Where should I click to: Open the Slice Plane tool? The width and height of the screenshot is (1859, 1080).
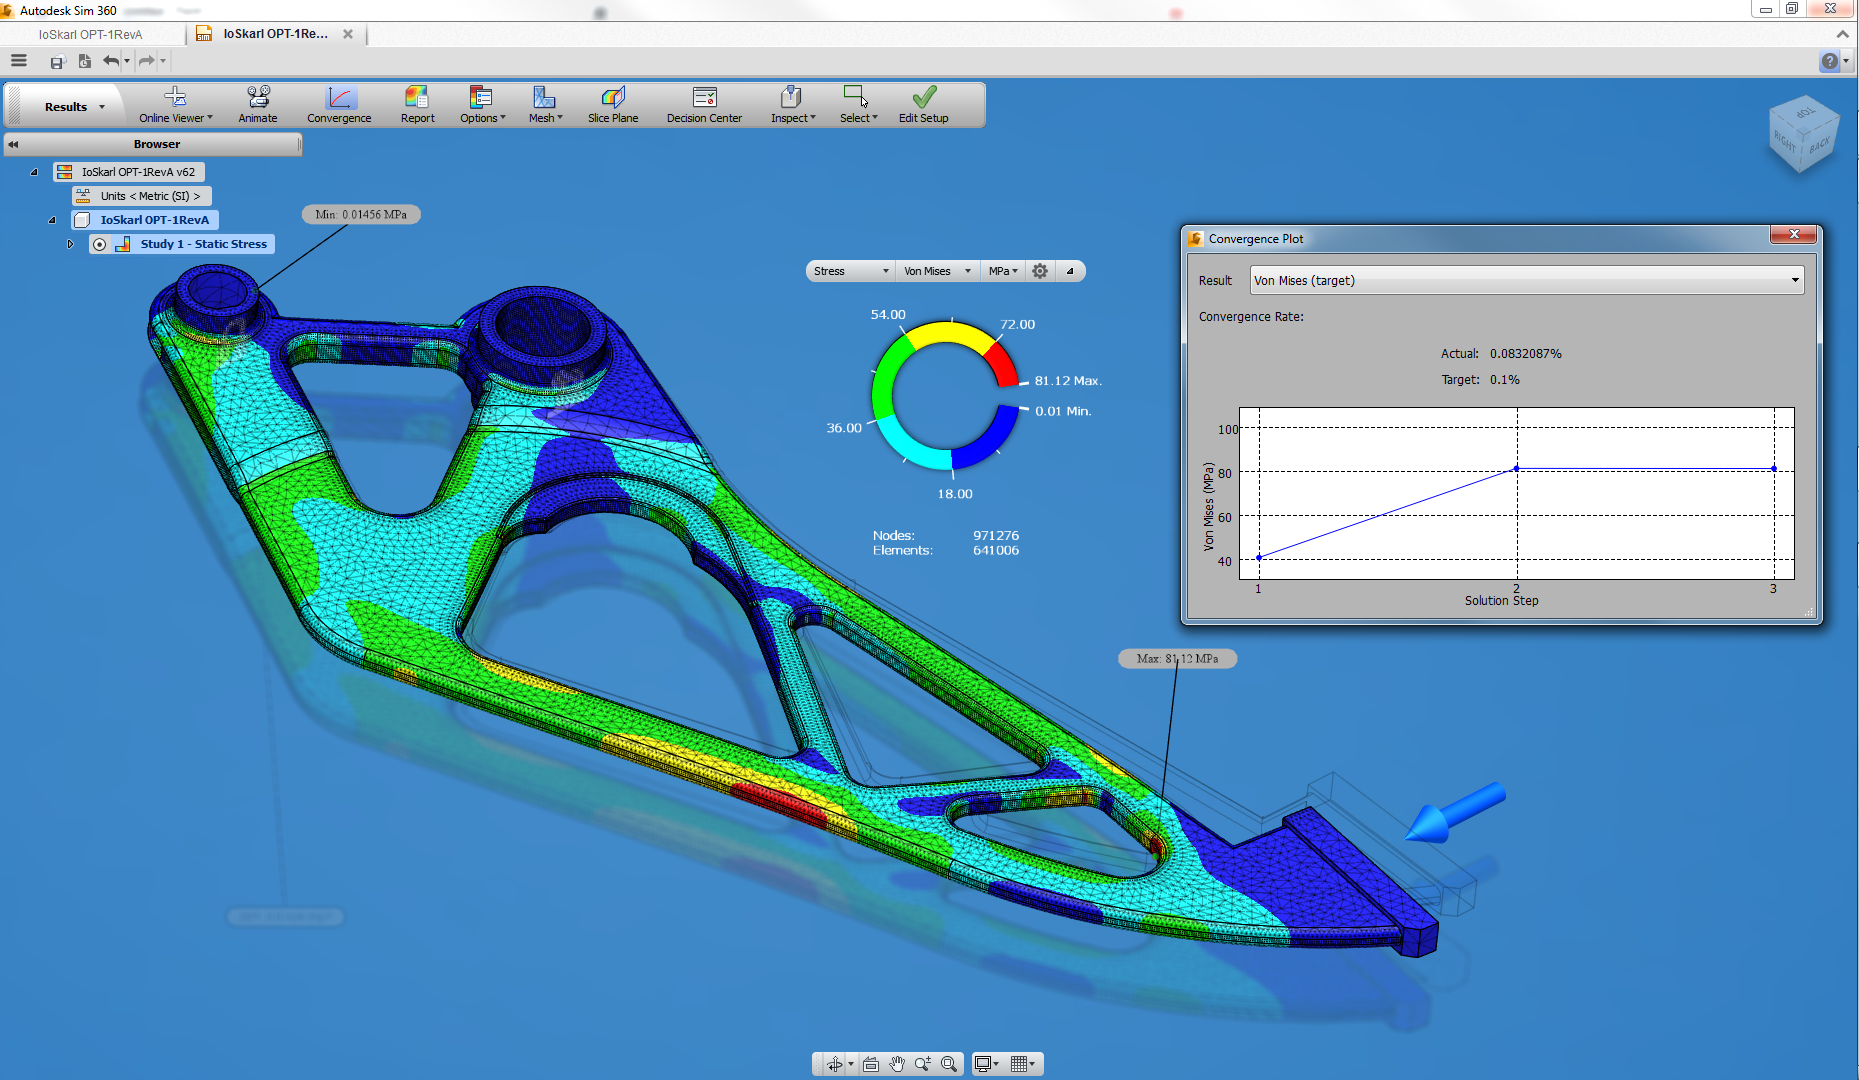(613, 104)
